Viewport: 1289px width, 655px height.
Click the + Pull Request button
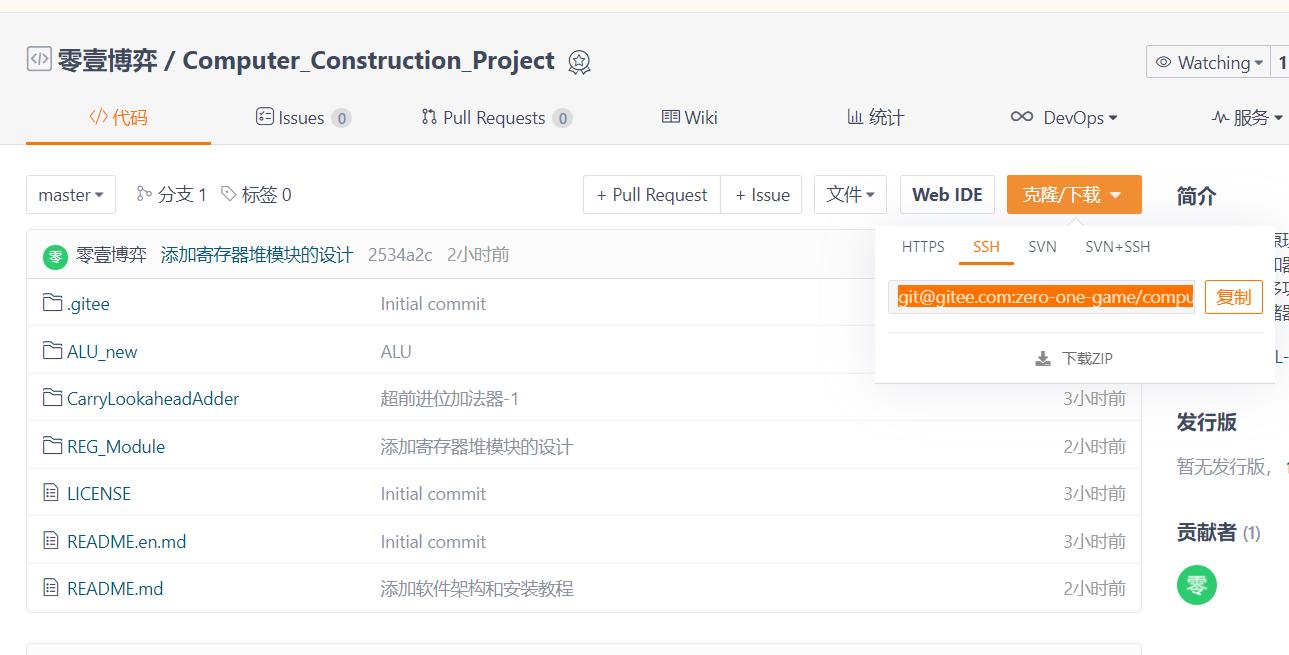(x=652, y=195)
